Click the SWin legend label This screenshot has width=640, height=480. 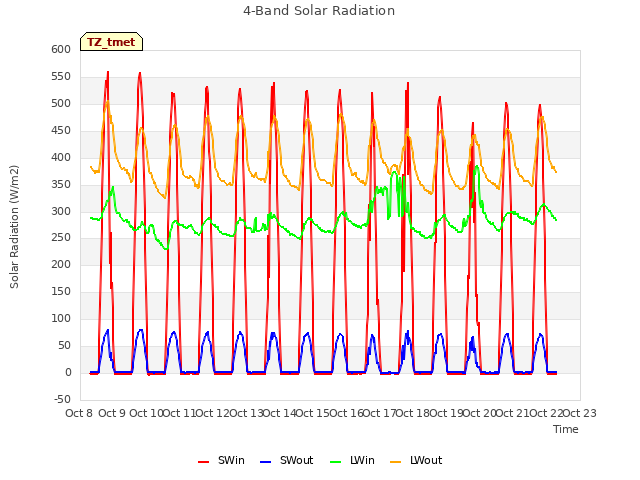point(231,460)
